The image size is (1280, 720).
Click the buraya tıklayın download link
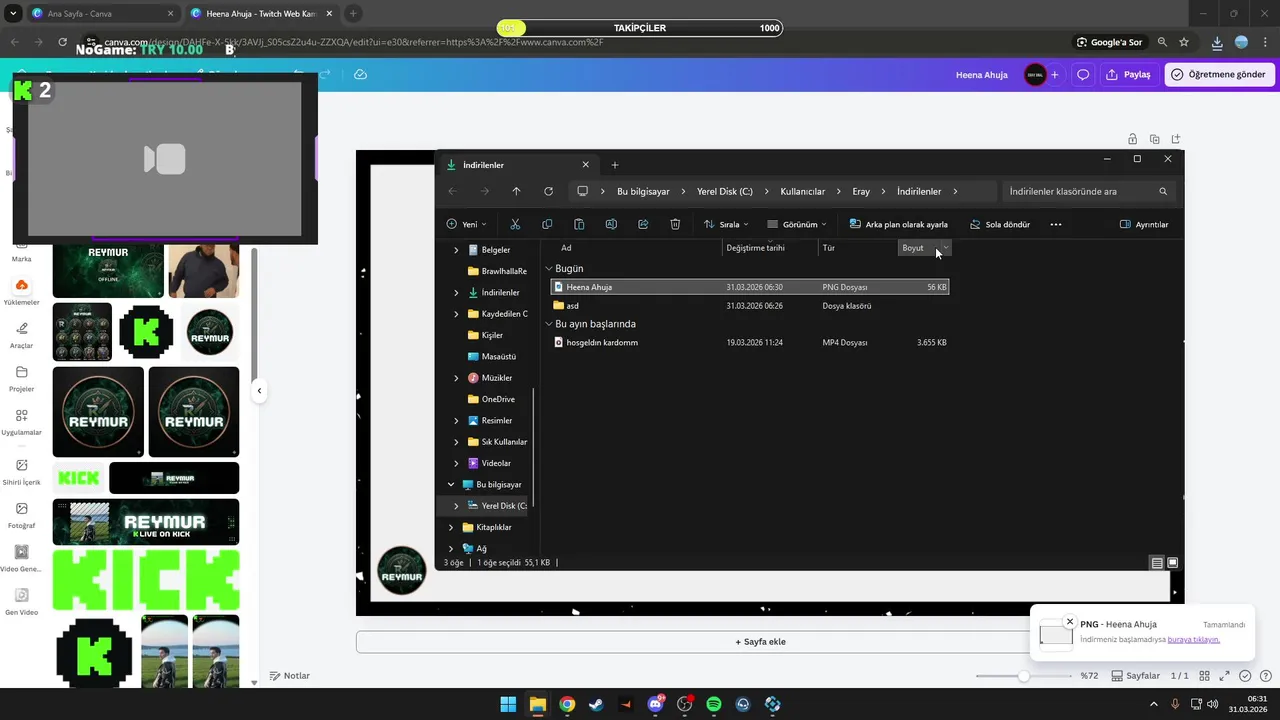[1193, 639]
